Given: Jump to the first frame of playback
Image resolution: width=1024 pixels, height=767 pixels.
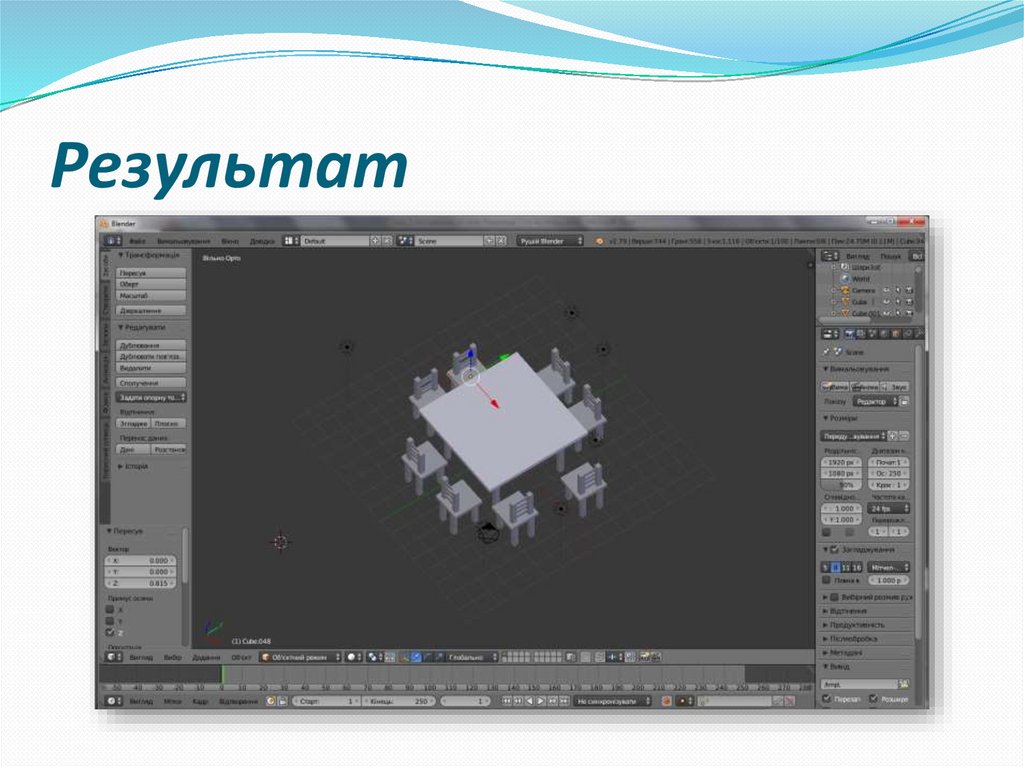Looking at the screenshot, I should (x=507, y=701).
